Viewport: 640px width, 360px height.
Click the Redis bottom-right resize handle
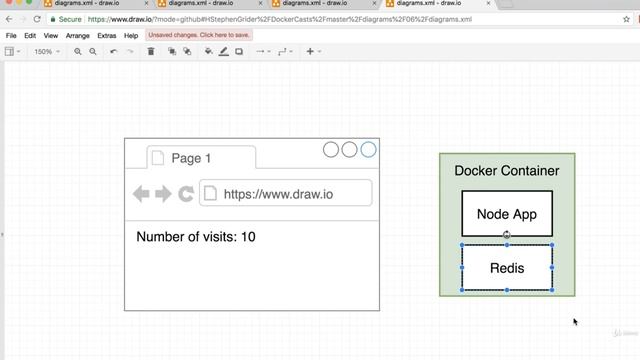point(552,290)
